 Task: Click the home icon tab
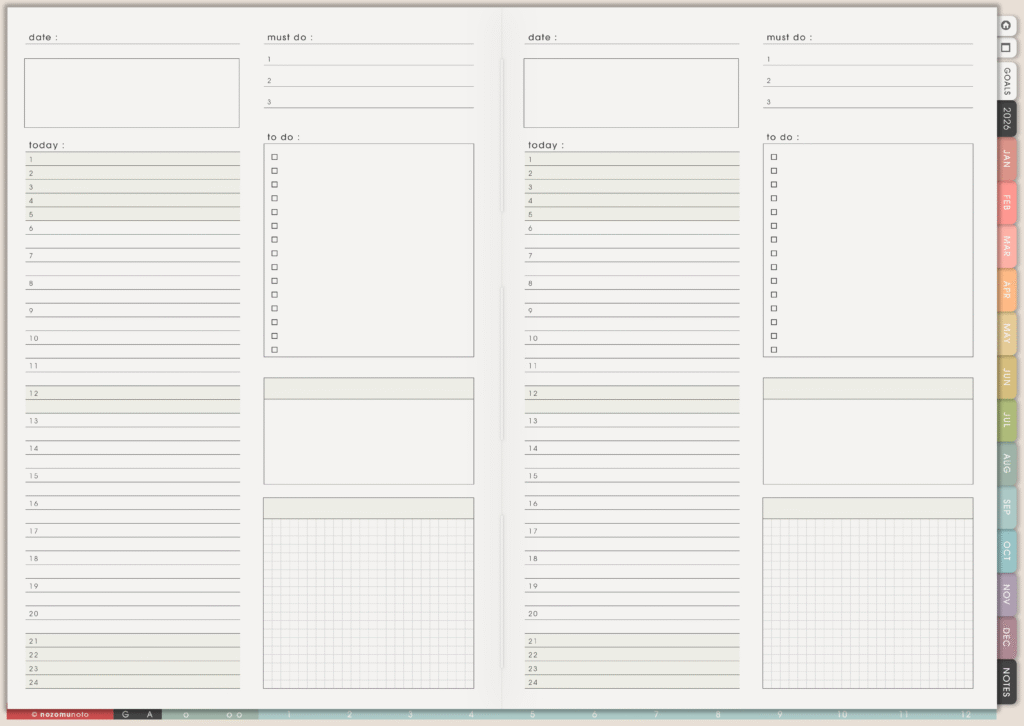[1005, 25]
